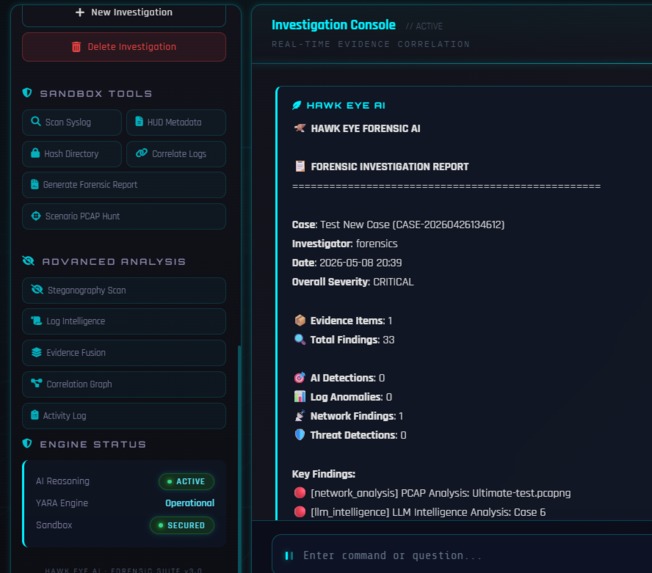Click the leaf icon beside Hawk Eye AI
Viewport: 652px width, 573px height.
point(296,105)
